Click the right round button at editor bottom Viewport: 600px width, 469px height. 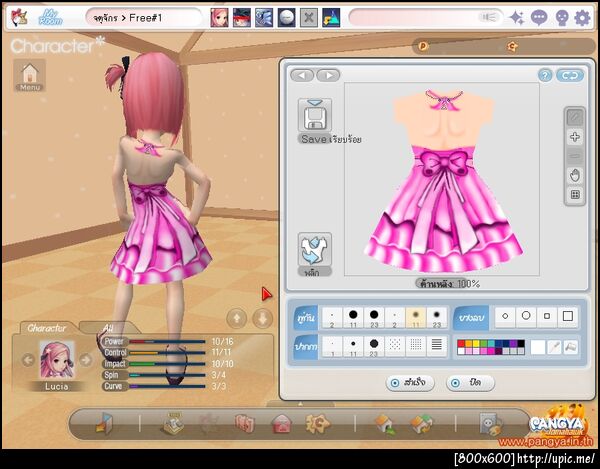(470, 383)
